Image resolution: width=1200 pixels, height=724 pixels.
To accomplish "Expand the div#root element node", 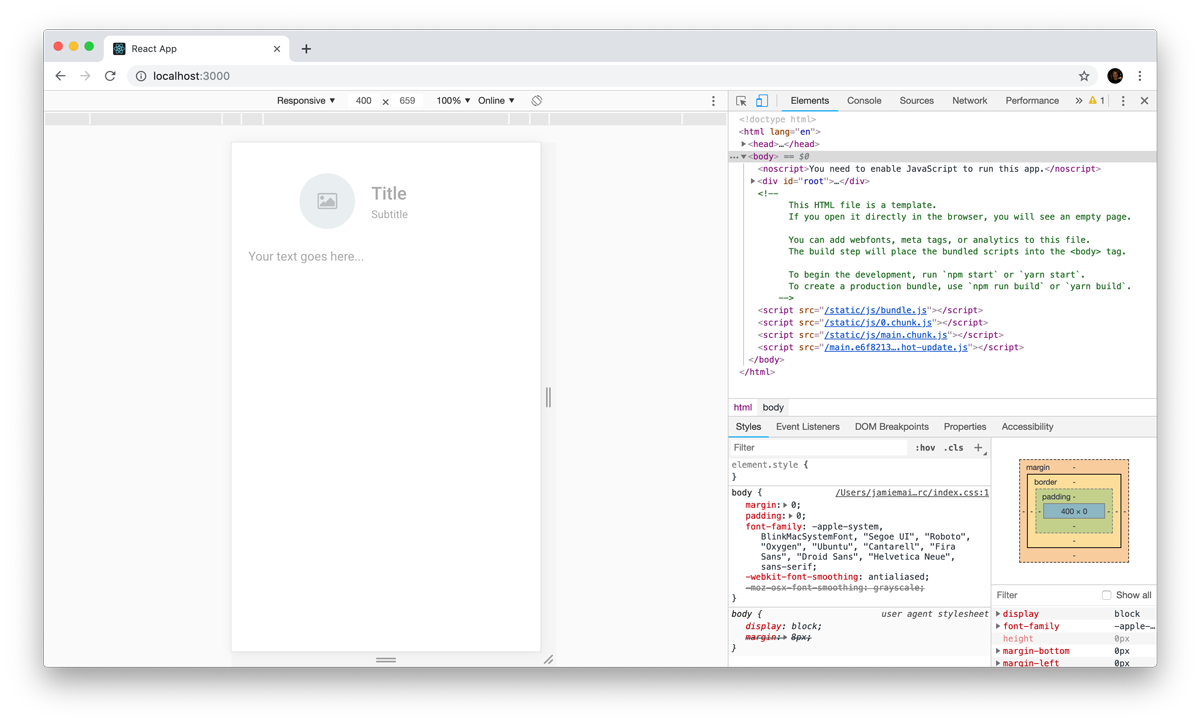I will pyautogui.click(x=753, y=181).
